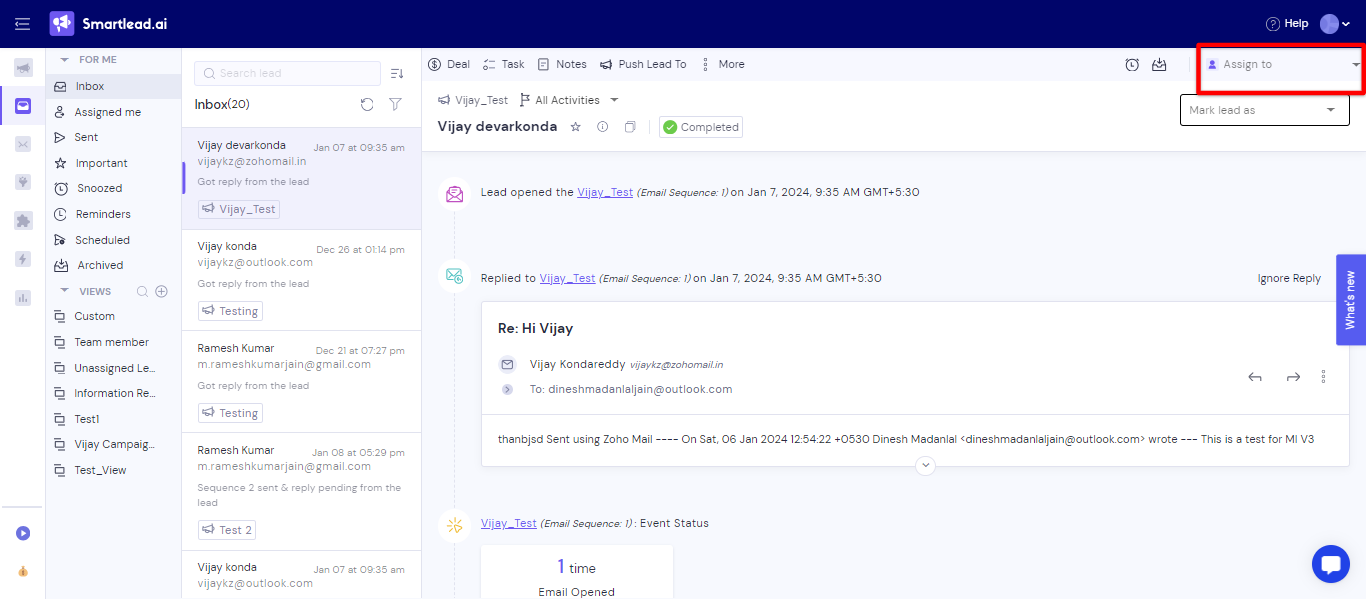Click the Completed status badge
The height and width of the screenshot is (599, 1366).
pos(700,127)
